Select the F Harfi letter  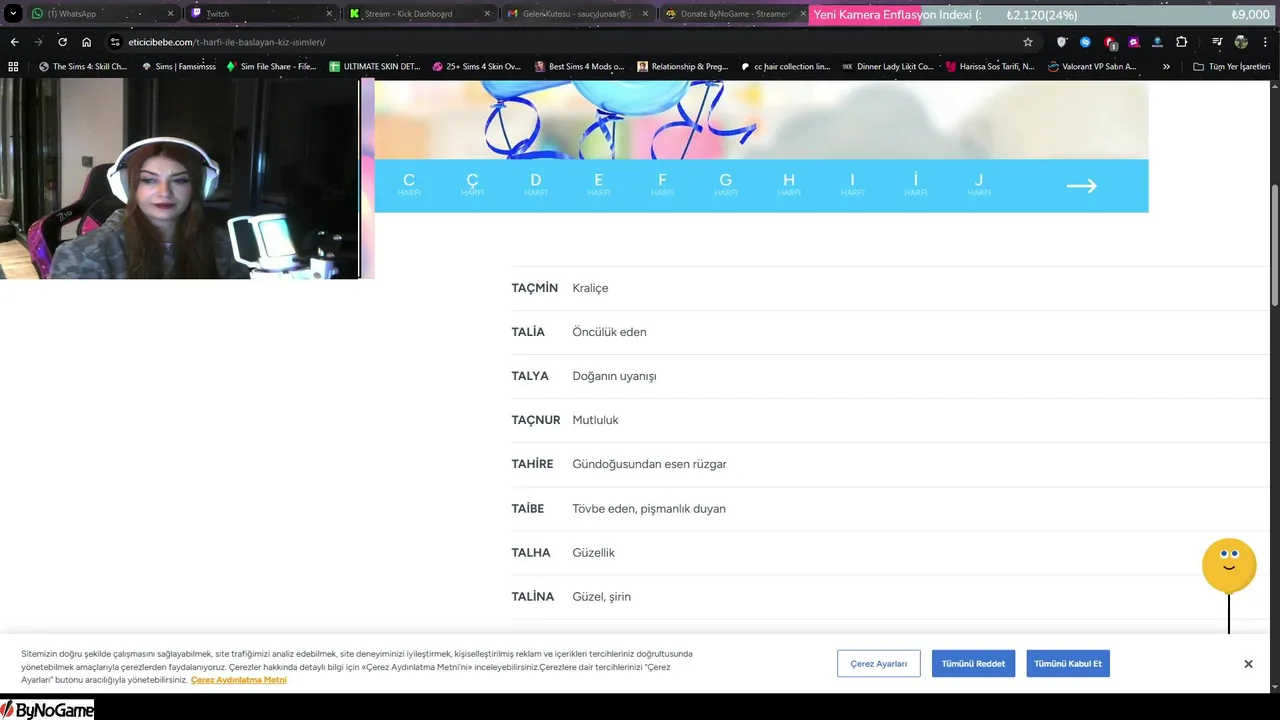[x=662, y=185]
